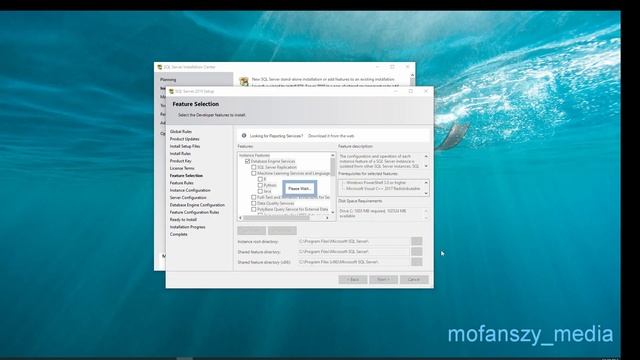
Task: Click the Instance Configuration step
Action: (190, 190)
